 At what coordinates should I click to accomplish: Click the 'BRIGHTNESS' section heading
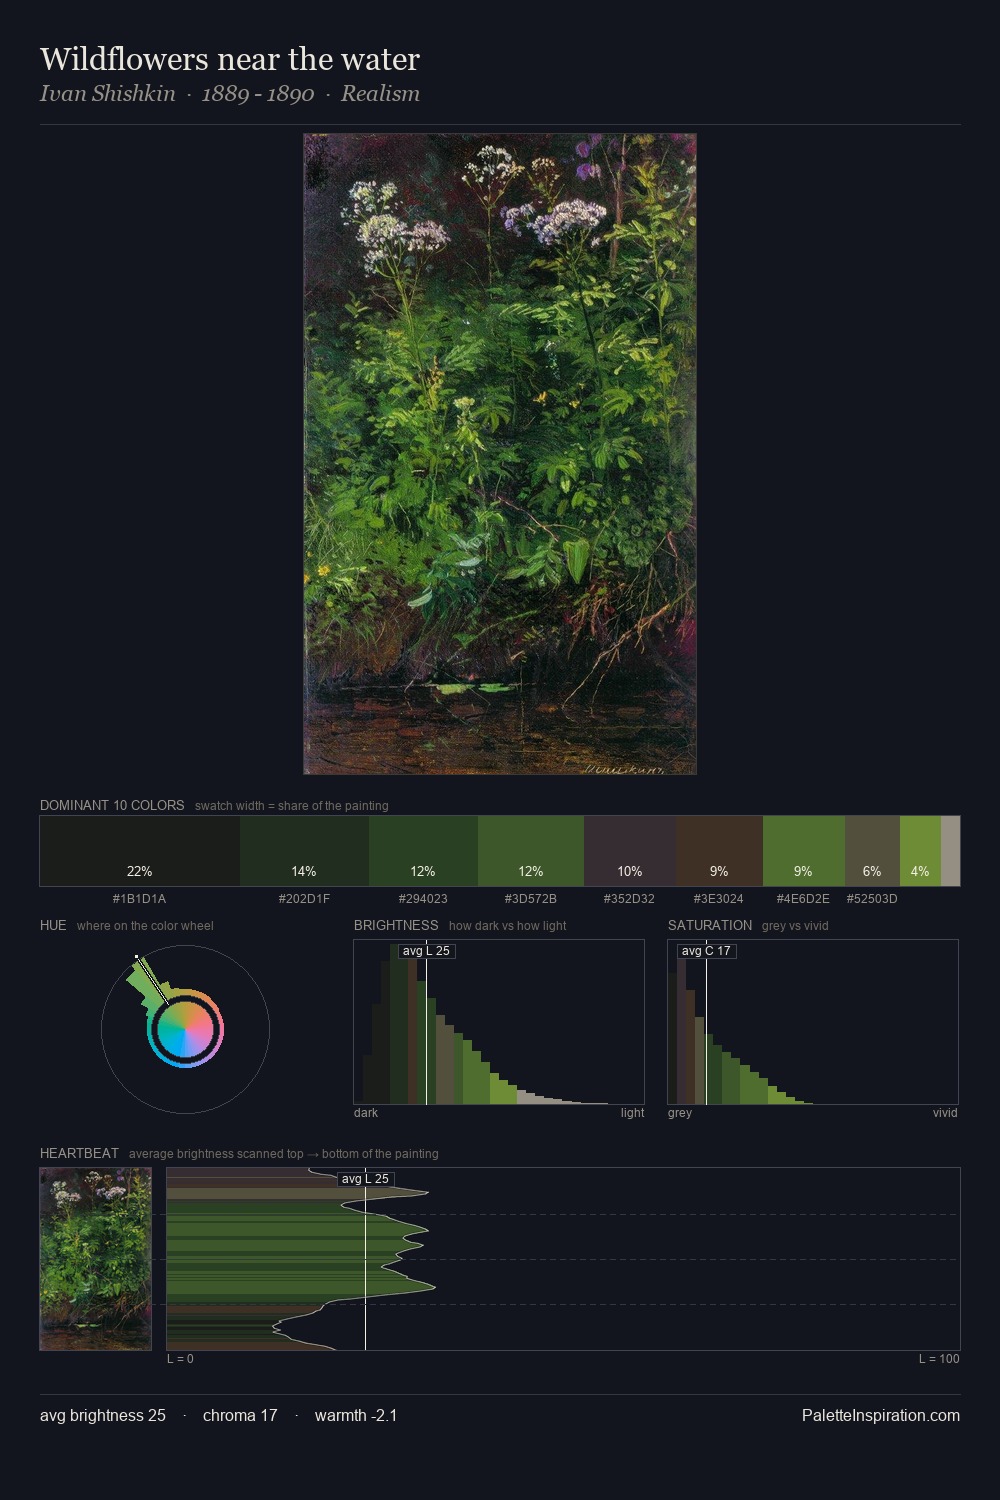396,925
